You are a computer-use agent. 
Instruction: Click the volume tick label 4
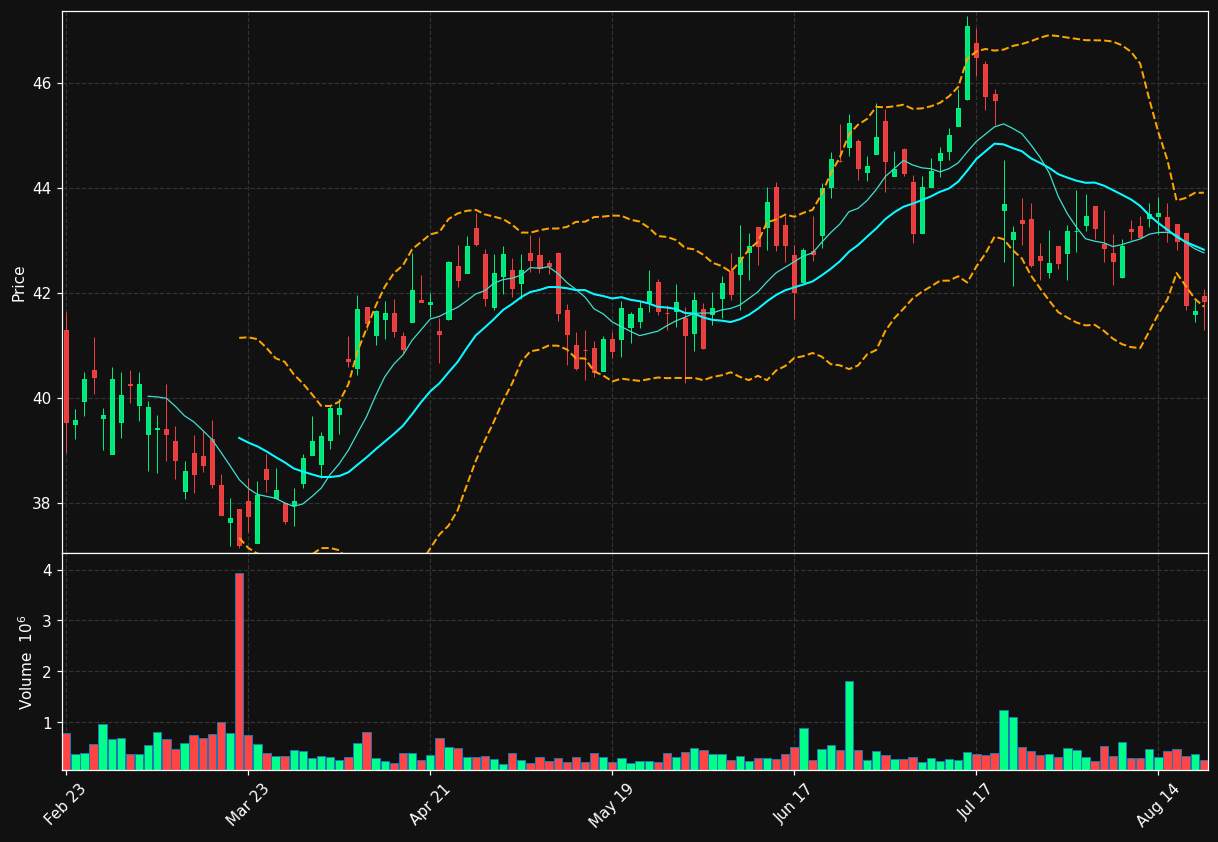47,571
